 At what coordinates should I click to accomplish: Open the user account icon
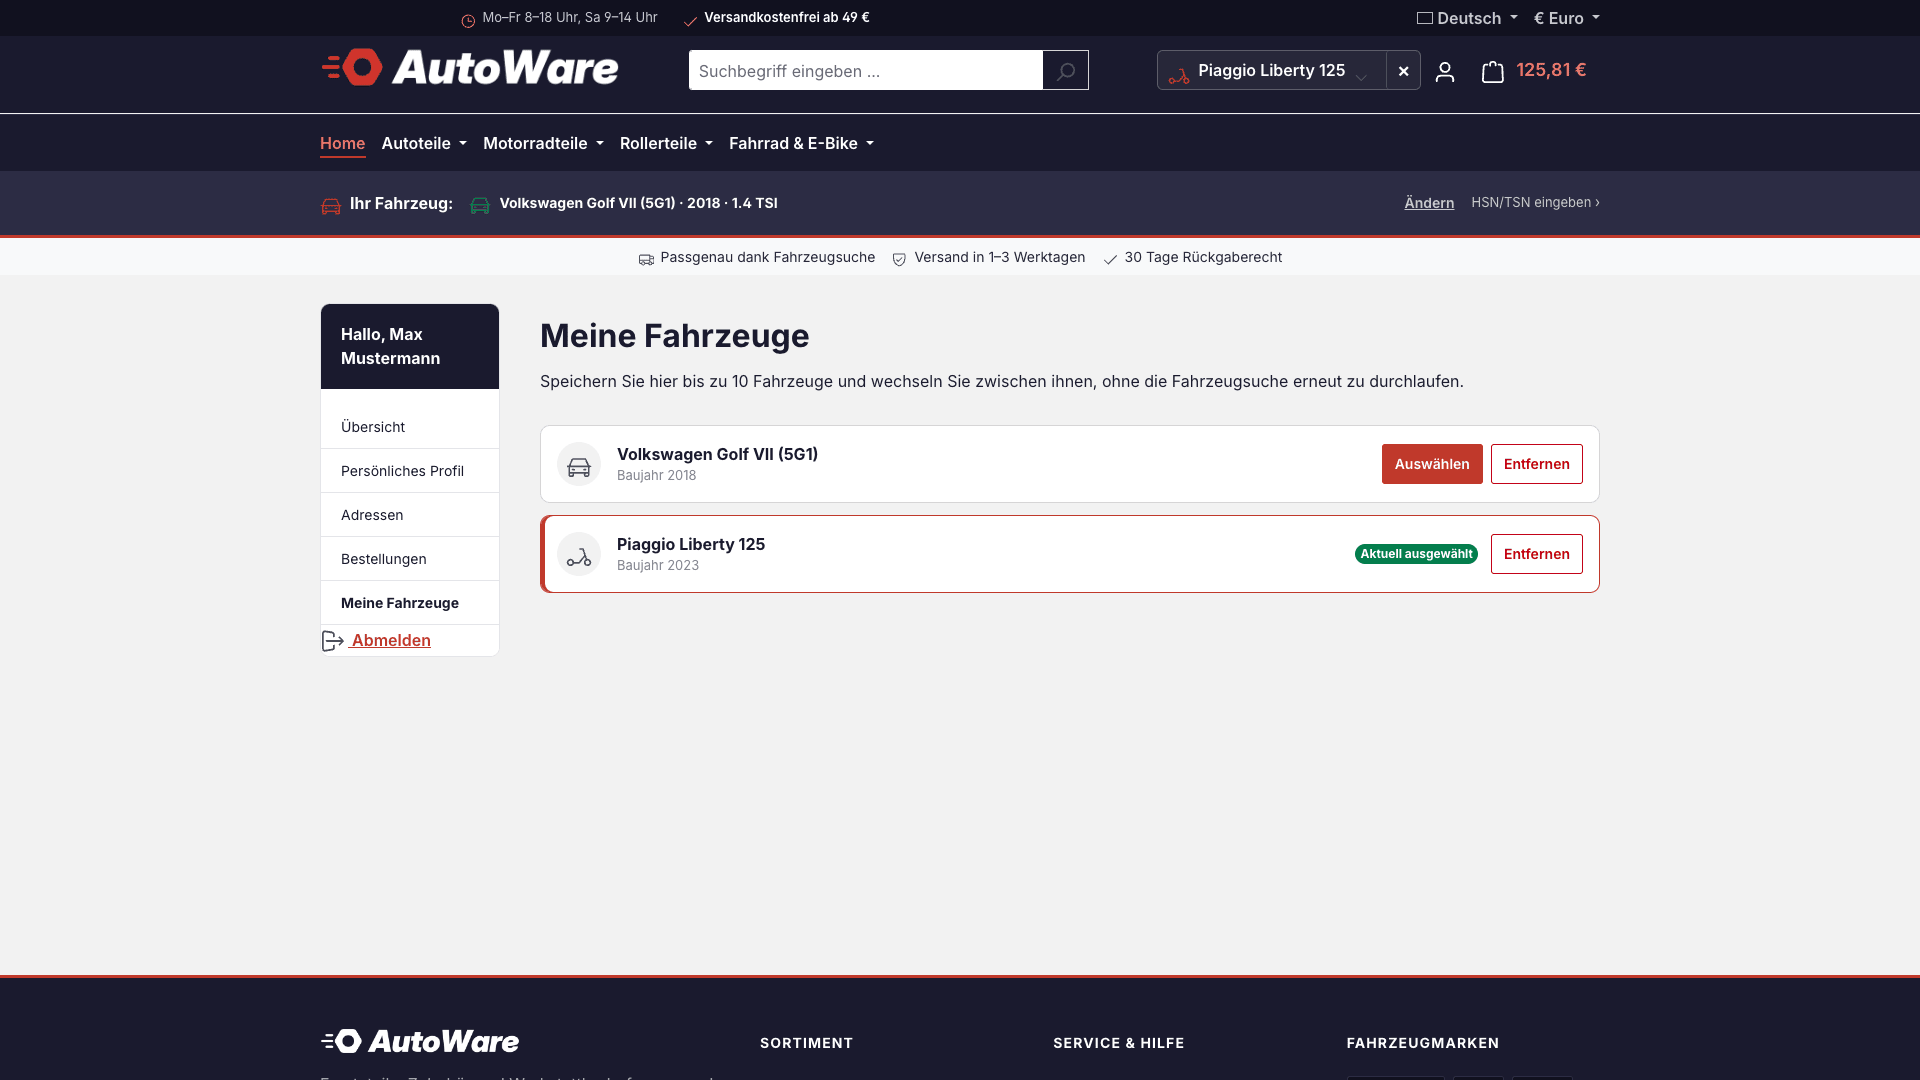[x=1444, y=71]
